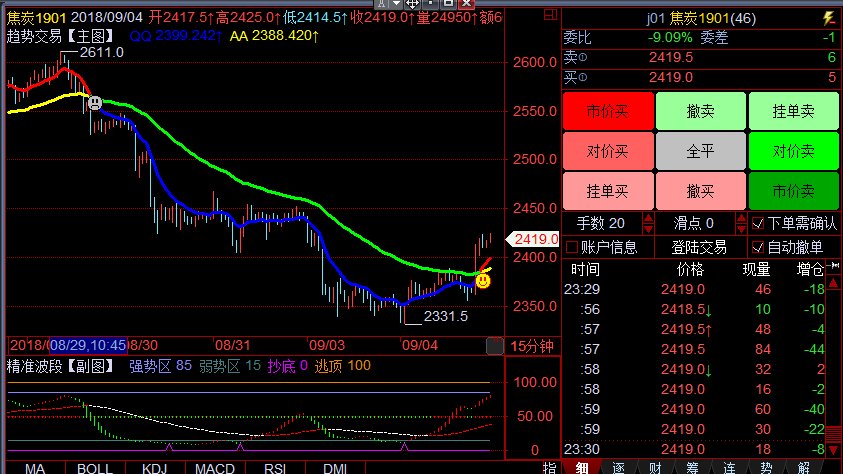Click the 08/31 date marker on time axis
This screenshot has height=474, width=843.
[x=233, y=345]
